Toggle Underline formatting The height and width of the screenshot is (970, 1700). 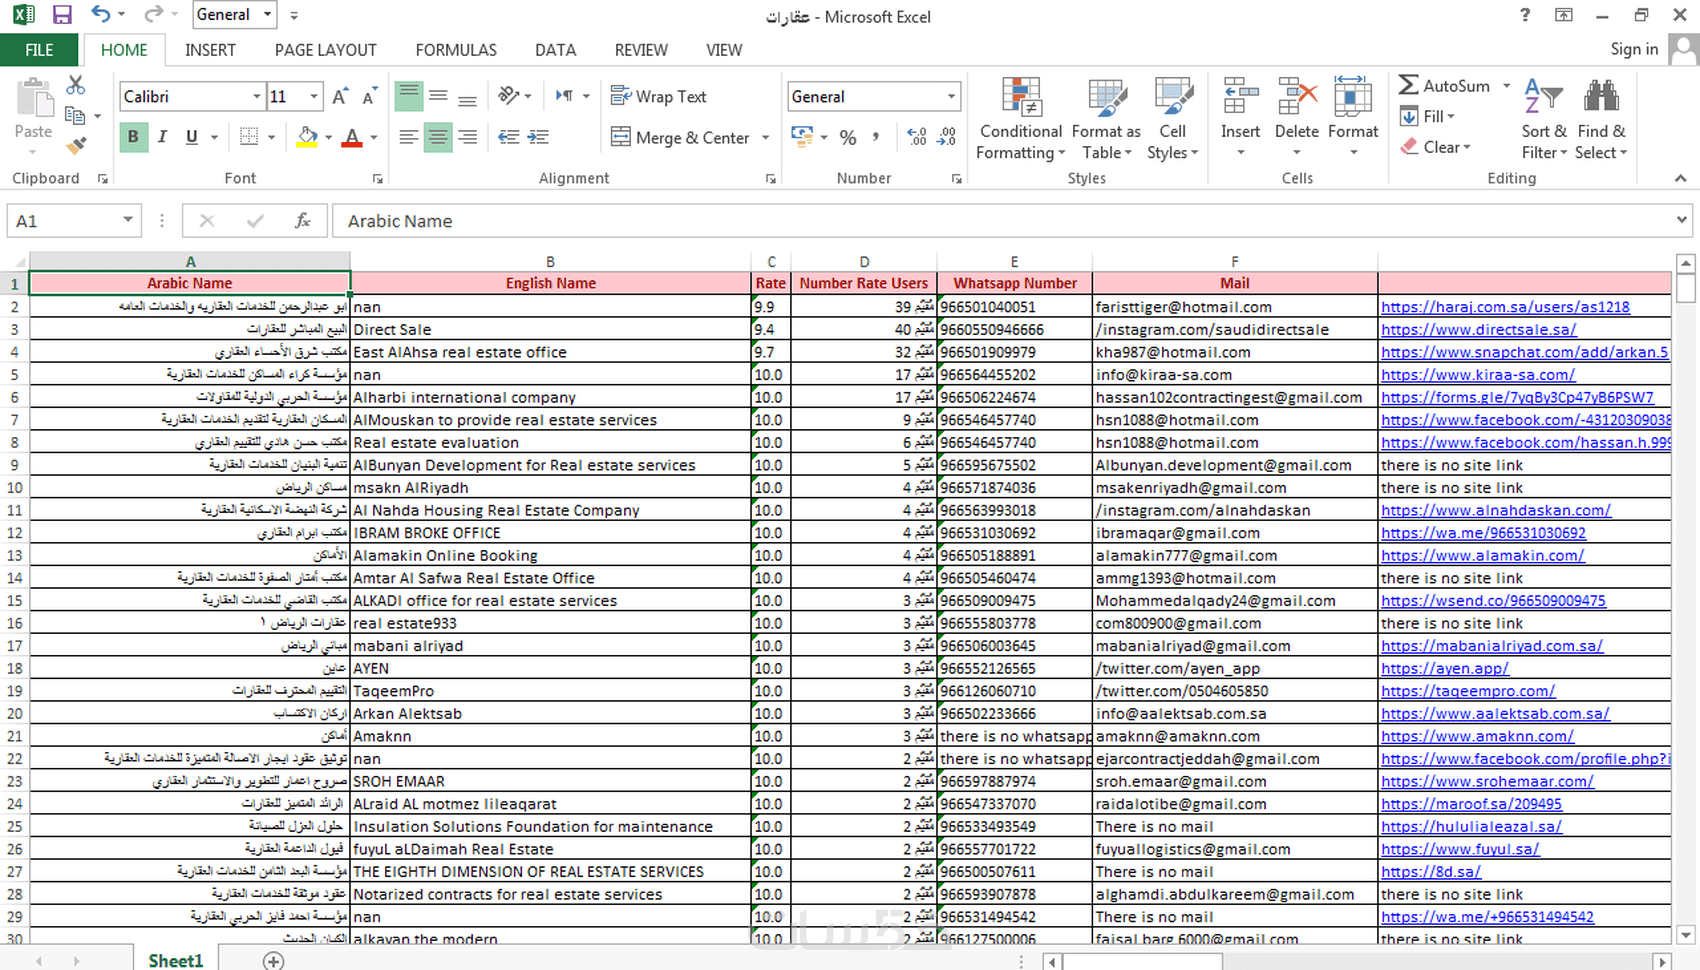(x=191, y=137)
